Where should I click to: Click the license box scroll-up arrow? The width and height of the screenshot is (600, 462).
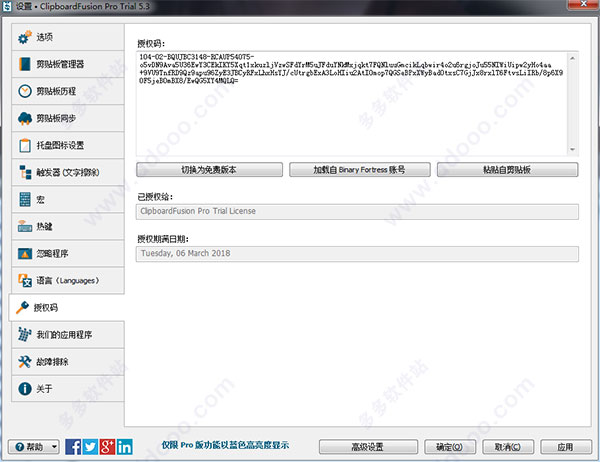(x=572, y=58)
